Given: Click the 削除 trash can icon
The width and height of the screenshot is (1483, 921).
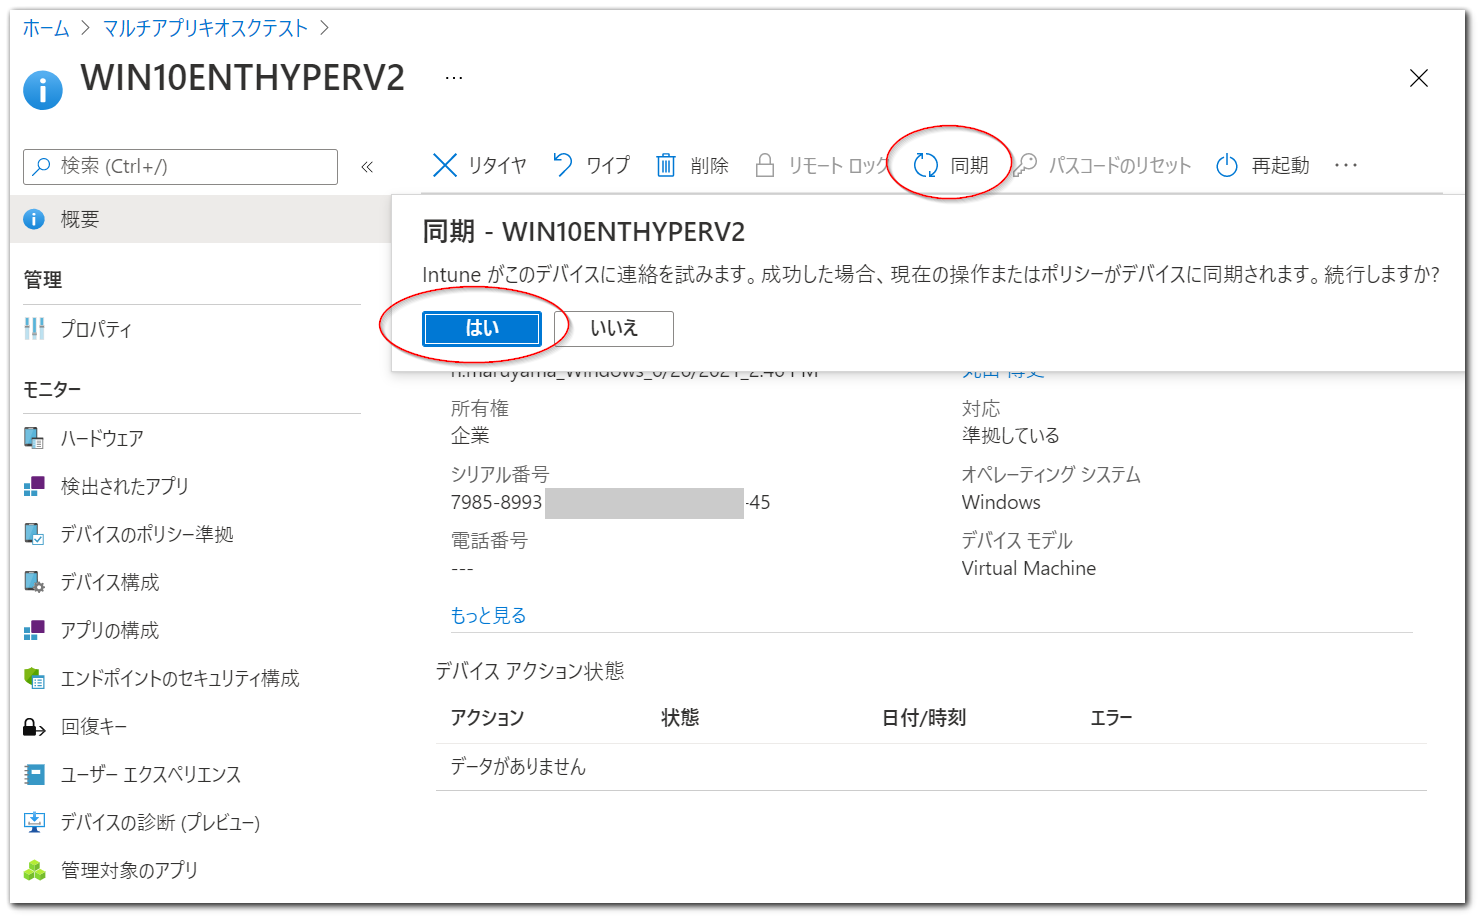Looking at the screenshot, I should (x=666, y=165).
